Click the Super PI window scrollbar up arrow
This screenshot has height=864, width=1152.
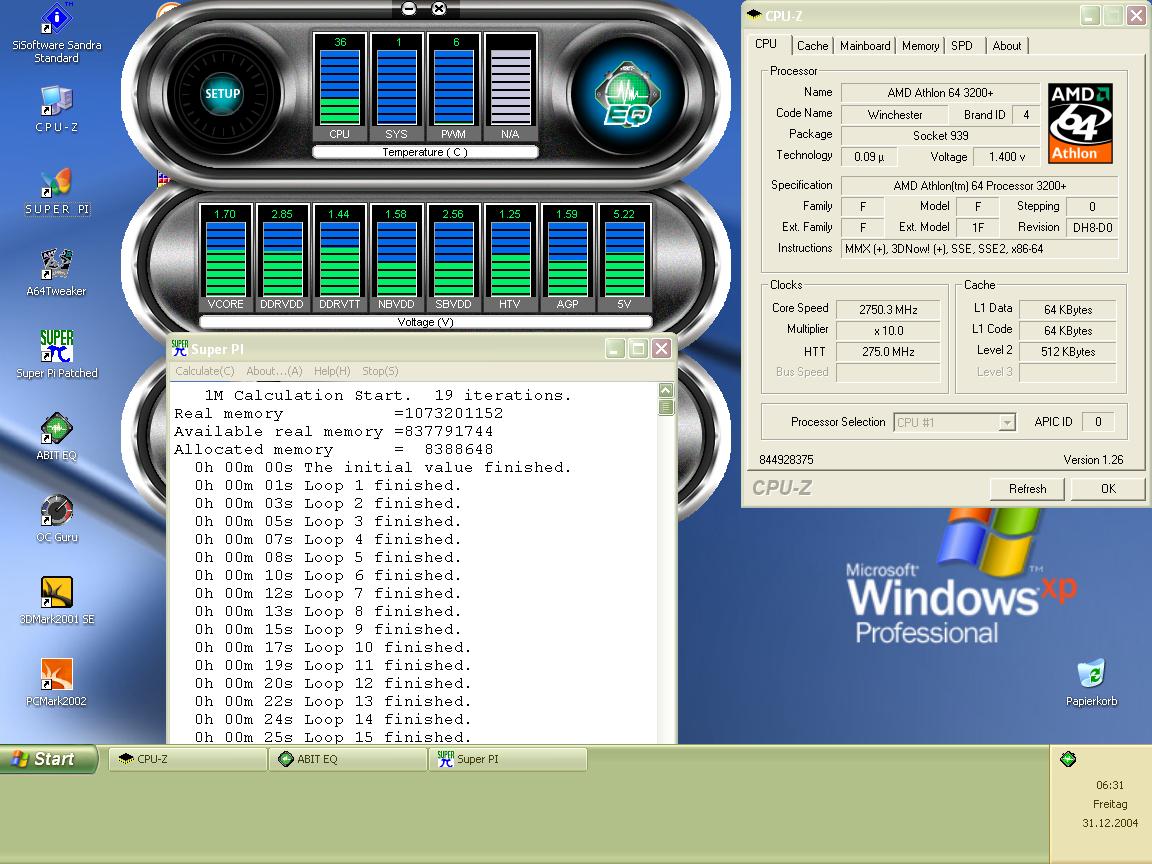pos(666,390)
